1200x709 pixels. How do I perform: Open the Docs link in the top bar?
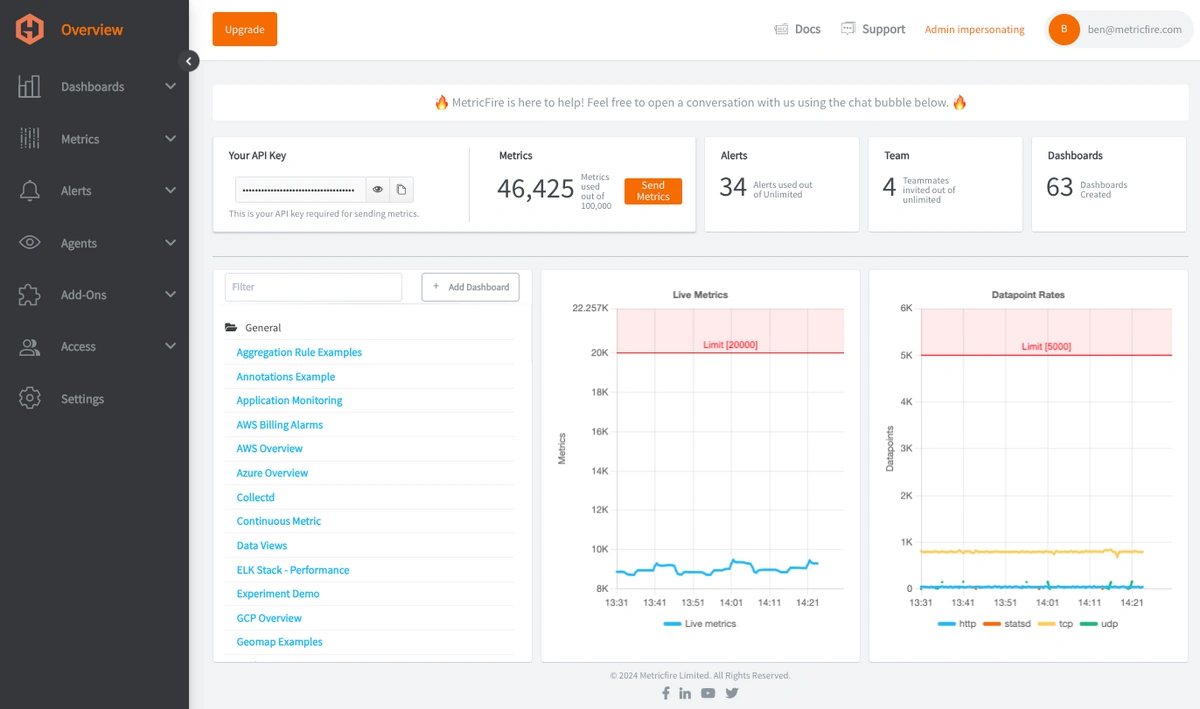(x=797, y=29)
